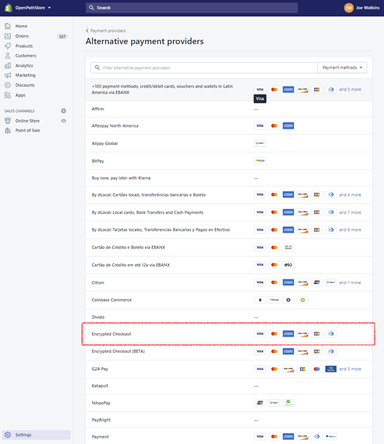The image size is (384, 444).
Task: Select Encrypted Checkout (BETA) provider
Action: click(229, 351)
